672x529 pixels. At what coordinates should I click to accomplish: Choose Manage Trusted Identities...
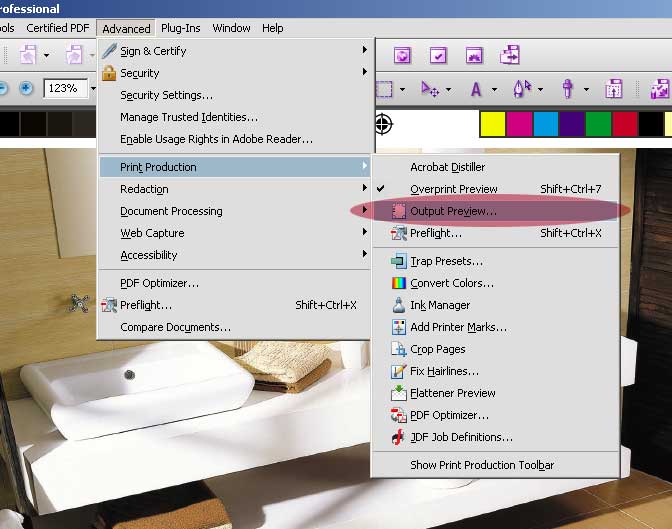[x=235, y=117]
